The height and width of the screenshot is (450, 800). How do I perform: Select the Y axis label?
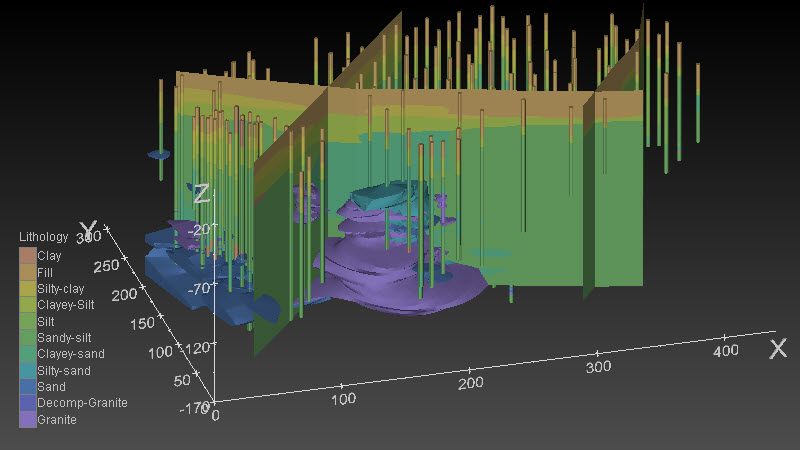(x=89, y=229)
